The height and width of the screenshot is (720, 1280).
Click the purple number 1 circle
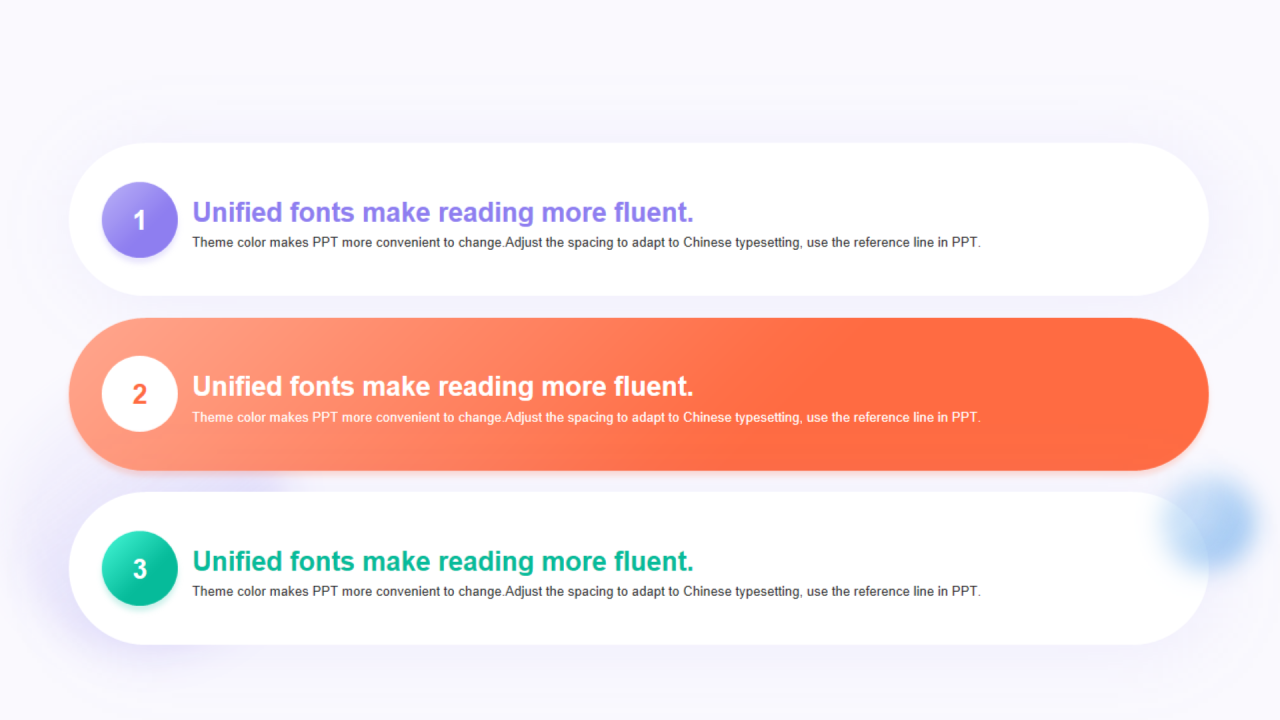click(140, 220)
